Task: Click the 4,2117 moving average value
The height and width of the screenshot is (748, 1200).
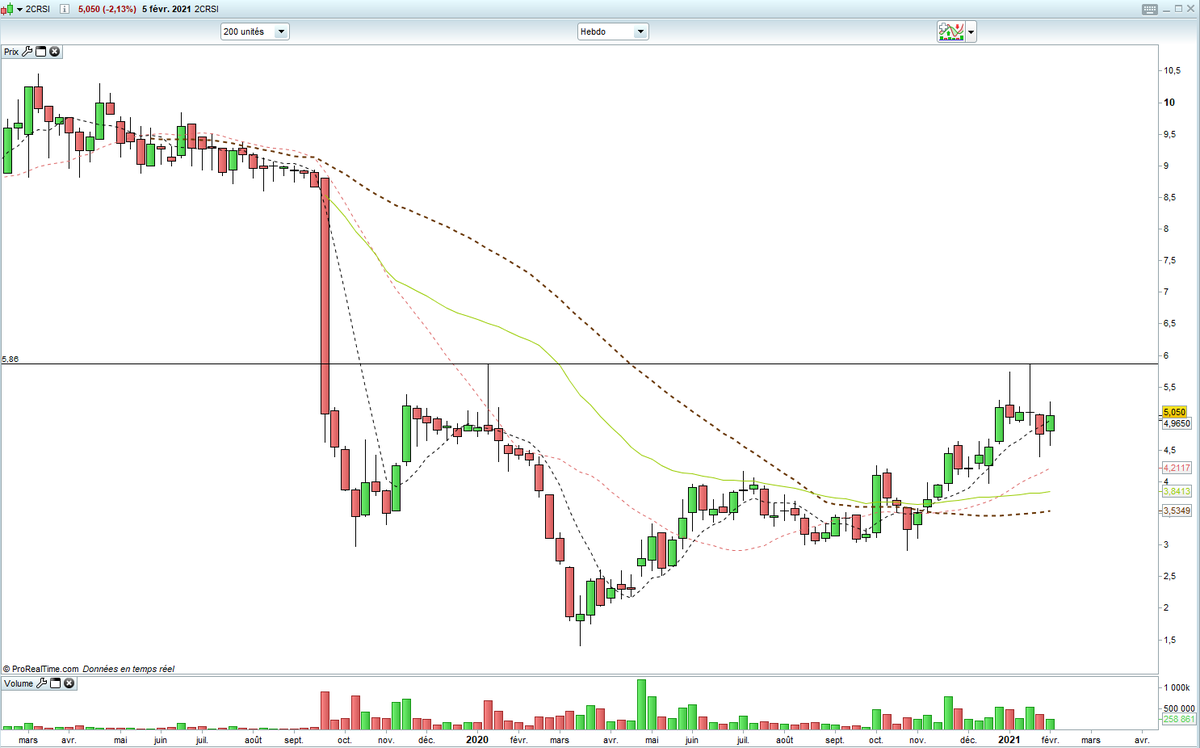Action: pyautogui.click(x=1176, y=468)
